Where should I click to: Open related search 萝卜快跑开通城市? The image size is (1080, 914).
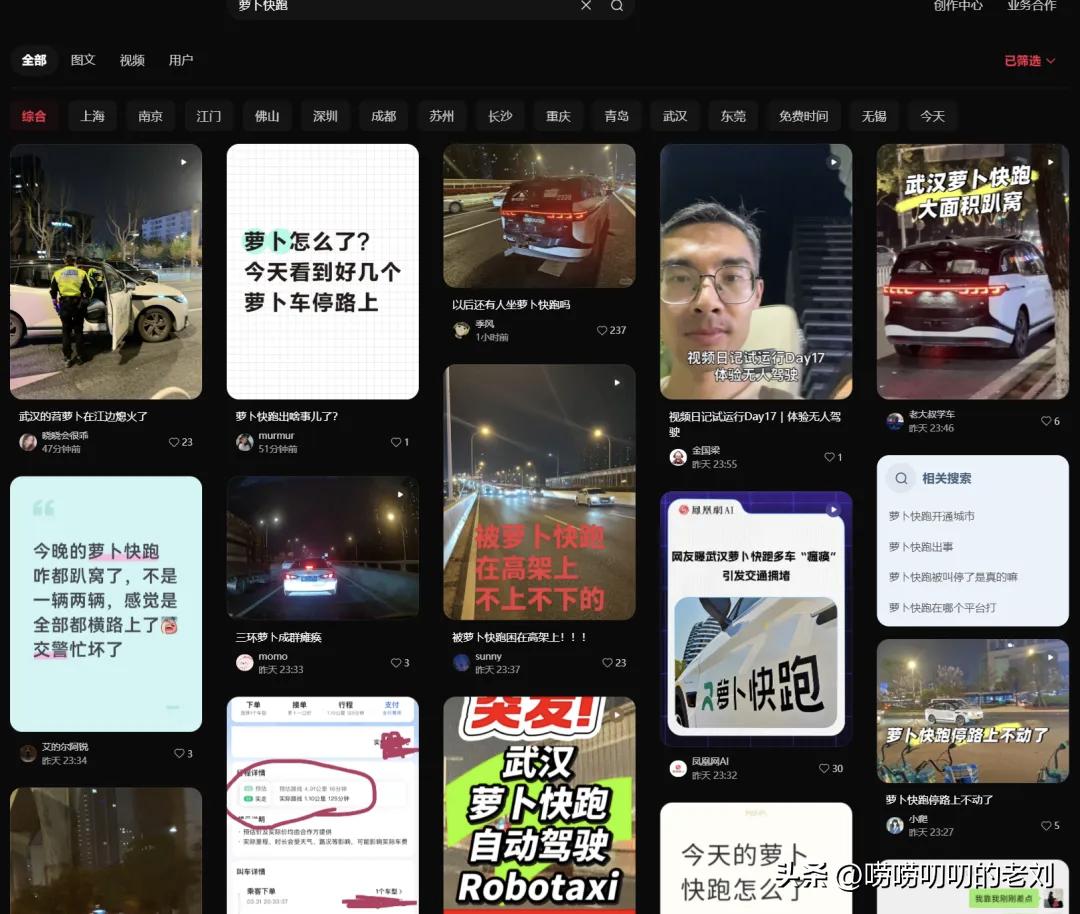tap(931, 517)
